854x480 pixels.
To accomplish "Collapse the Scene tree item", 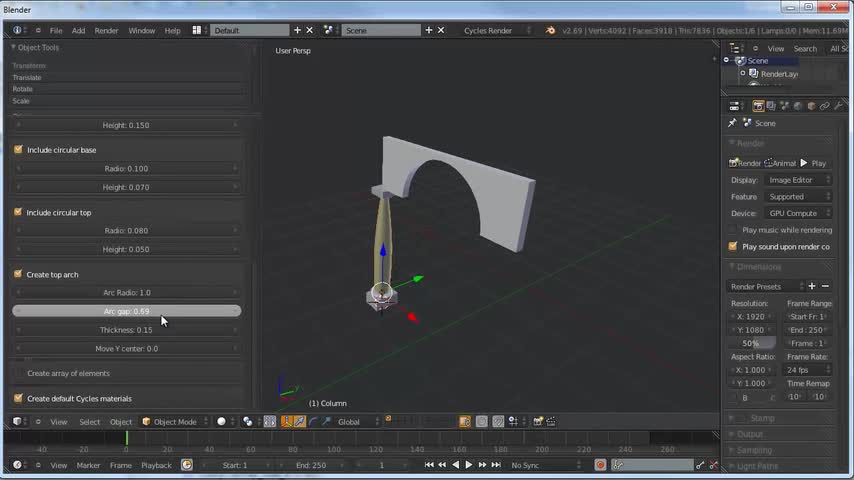I will [x=727, y=60].
